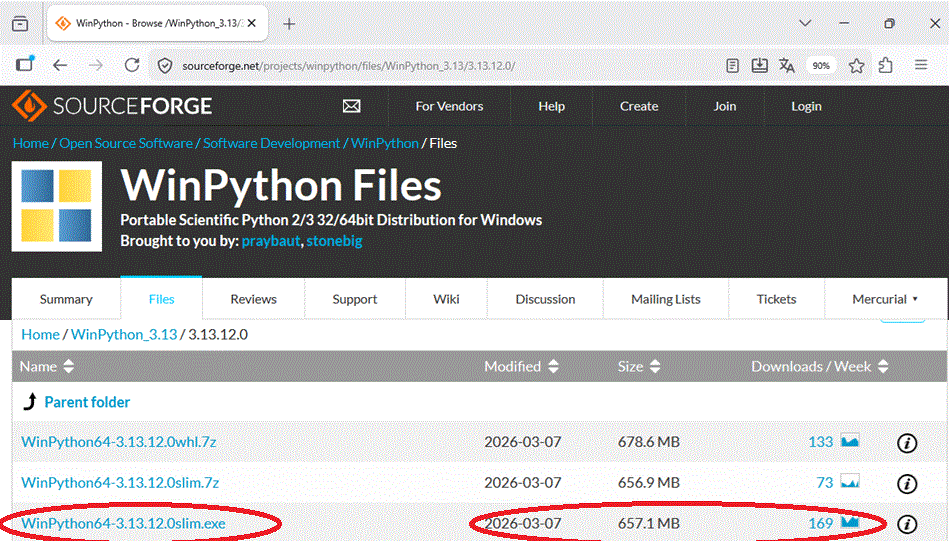
Task: Bookmark this page with the star
Action: pos(856,65)
